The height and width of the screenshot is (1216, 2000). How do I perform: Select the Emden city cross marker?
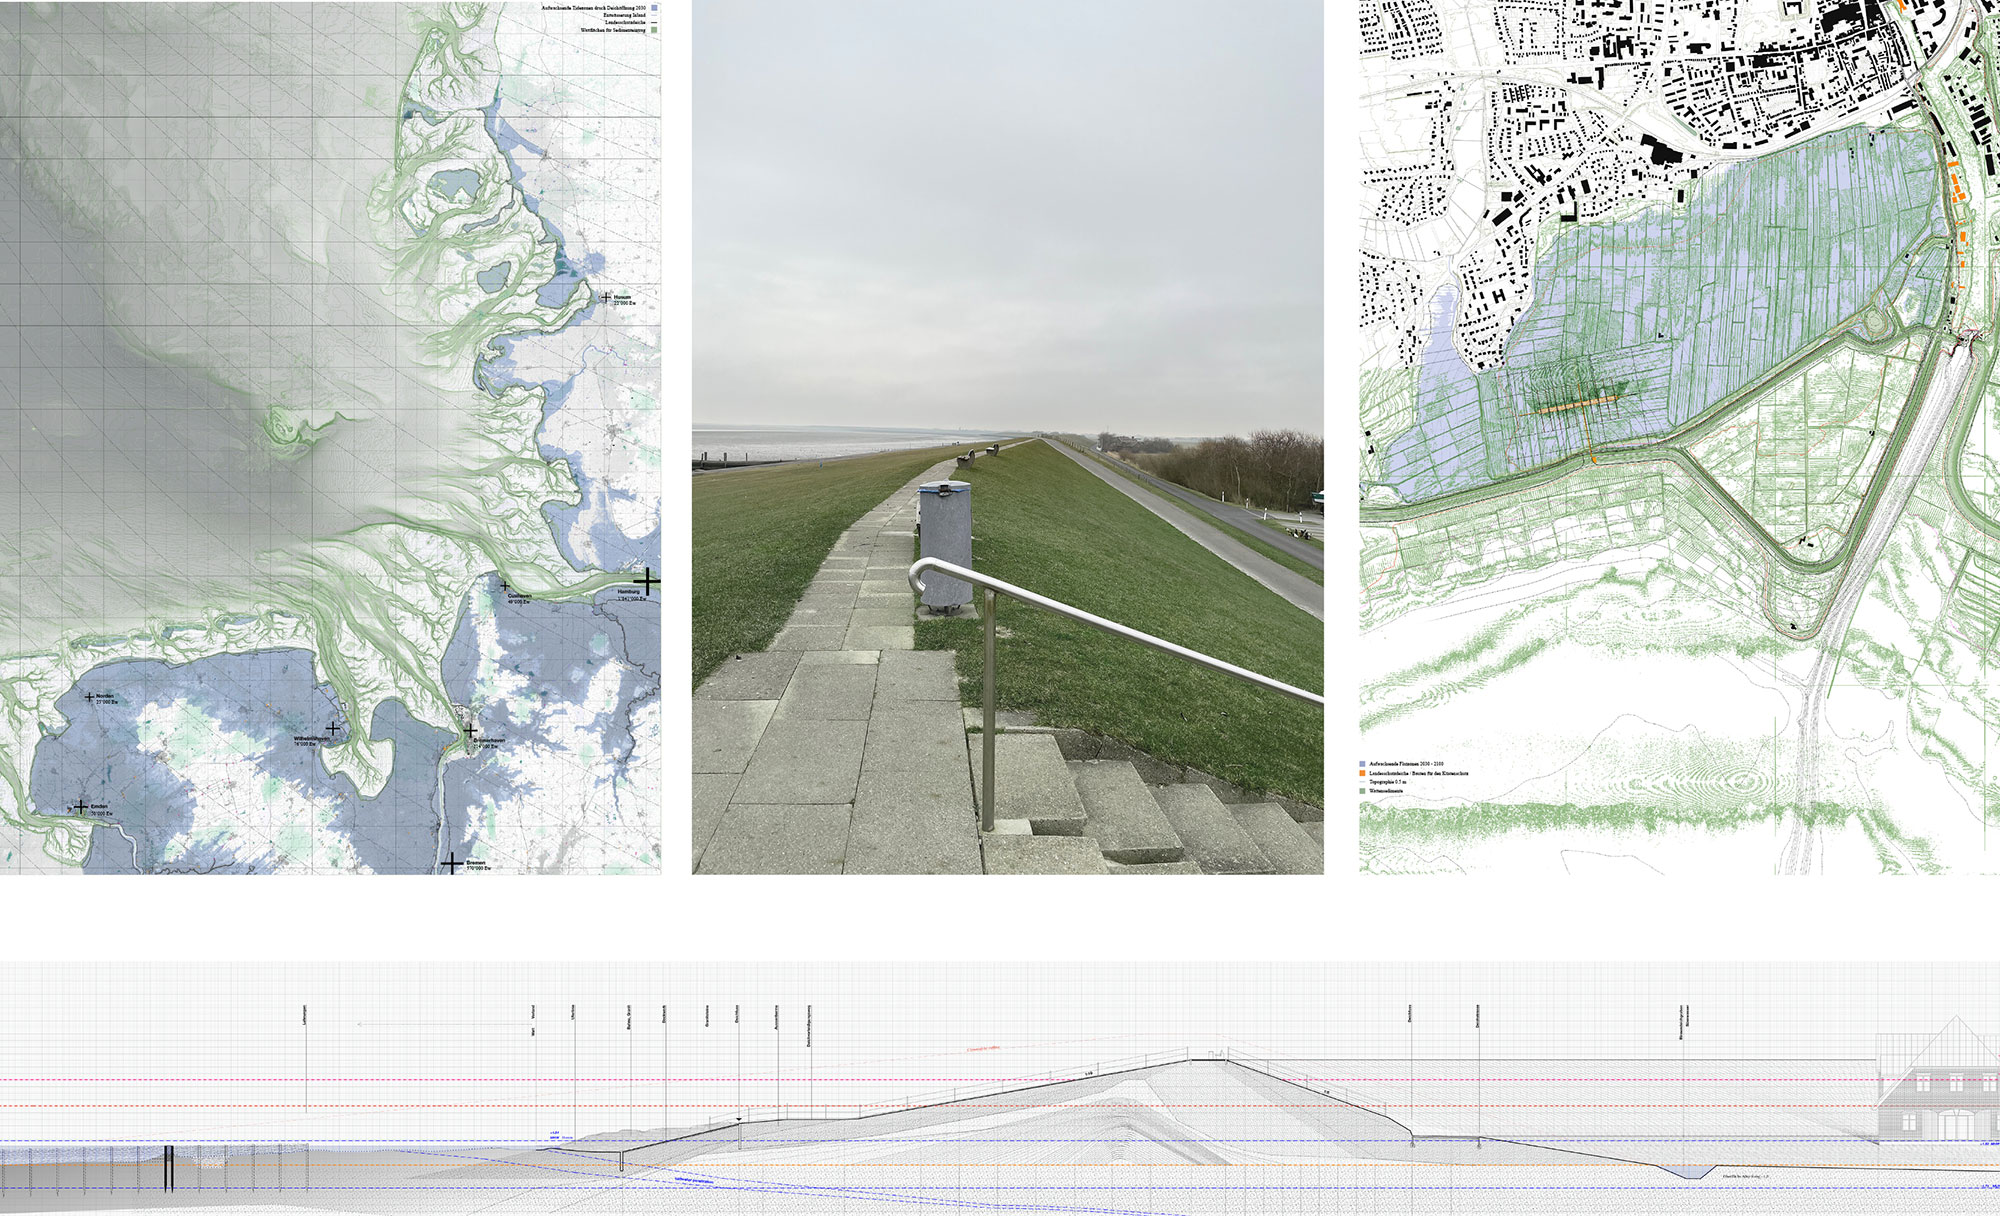pyautogui.click(x=81, y=806)
